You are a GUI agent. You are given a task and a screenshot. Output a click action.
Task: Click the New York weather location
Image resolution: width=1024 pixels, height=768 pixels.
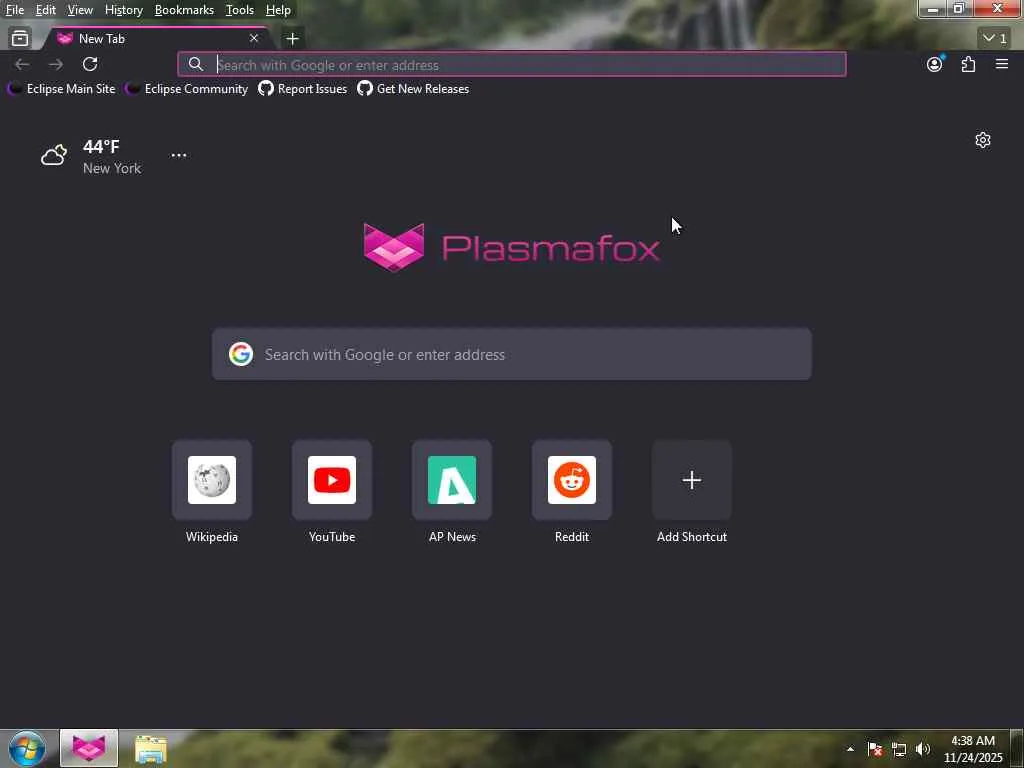click(x=112, y=168)
